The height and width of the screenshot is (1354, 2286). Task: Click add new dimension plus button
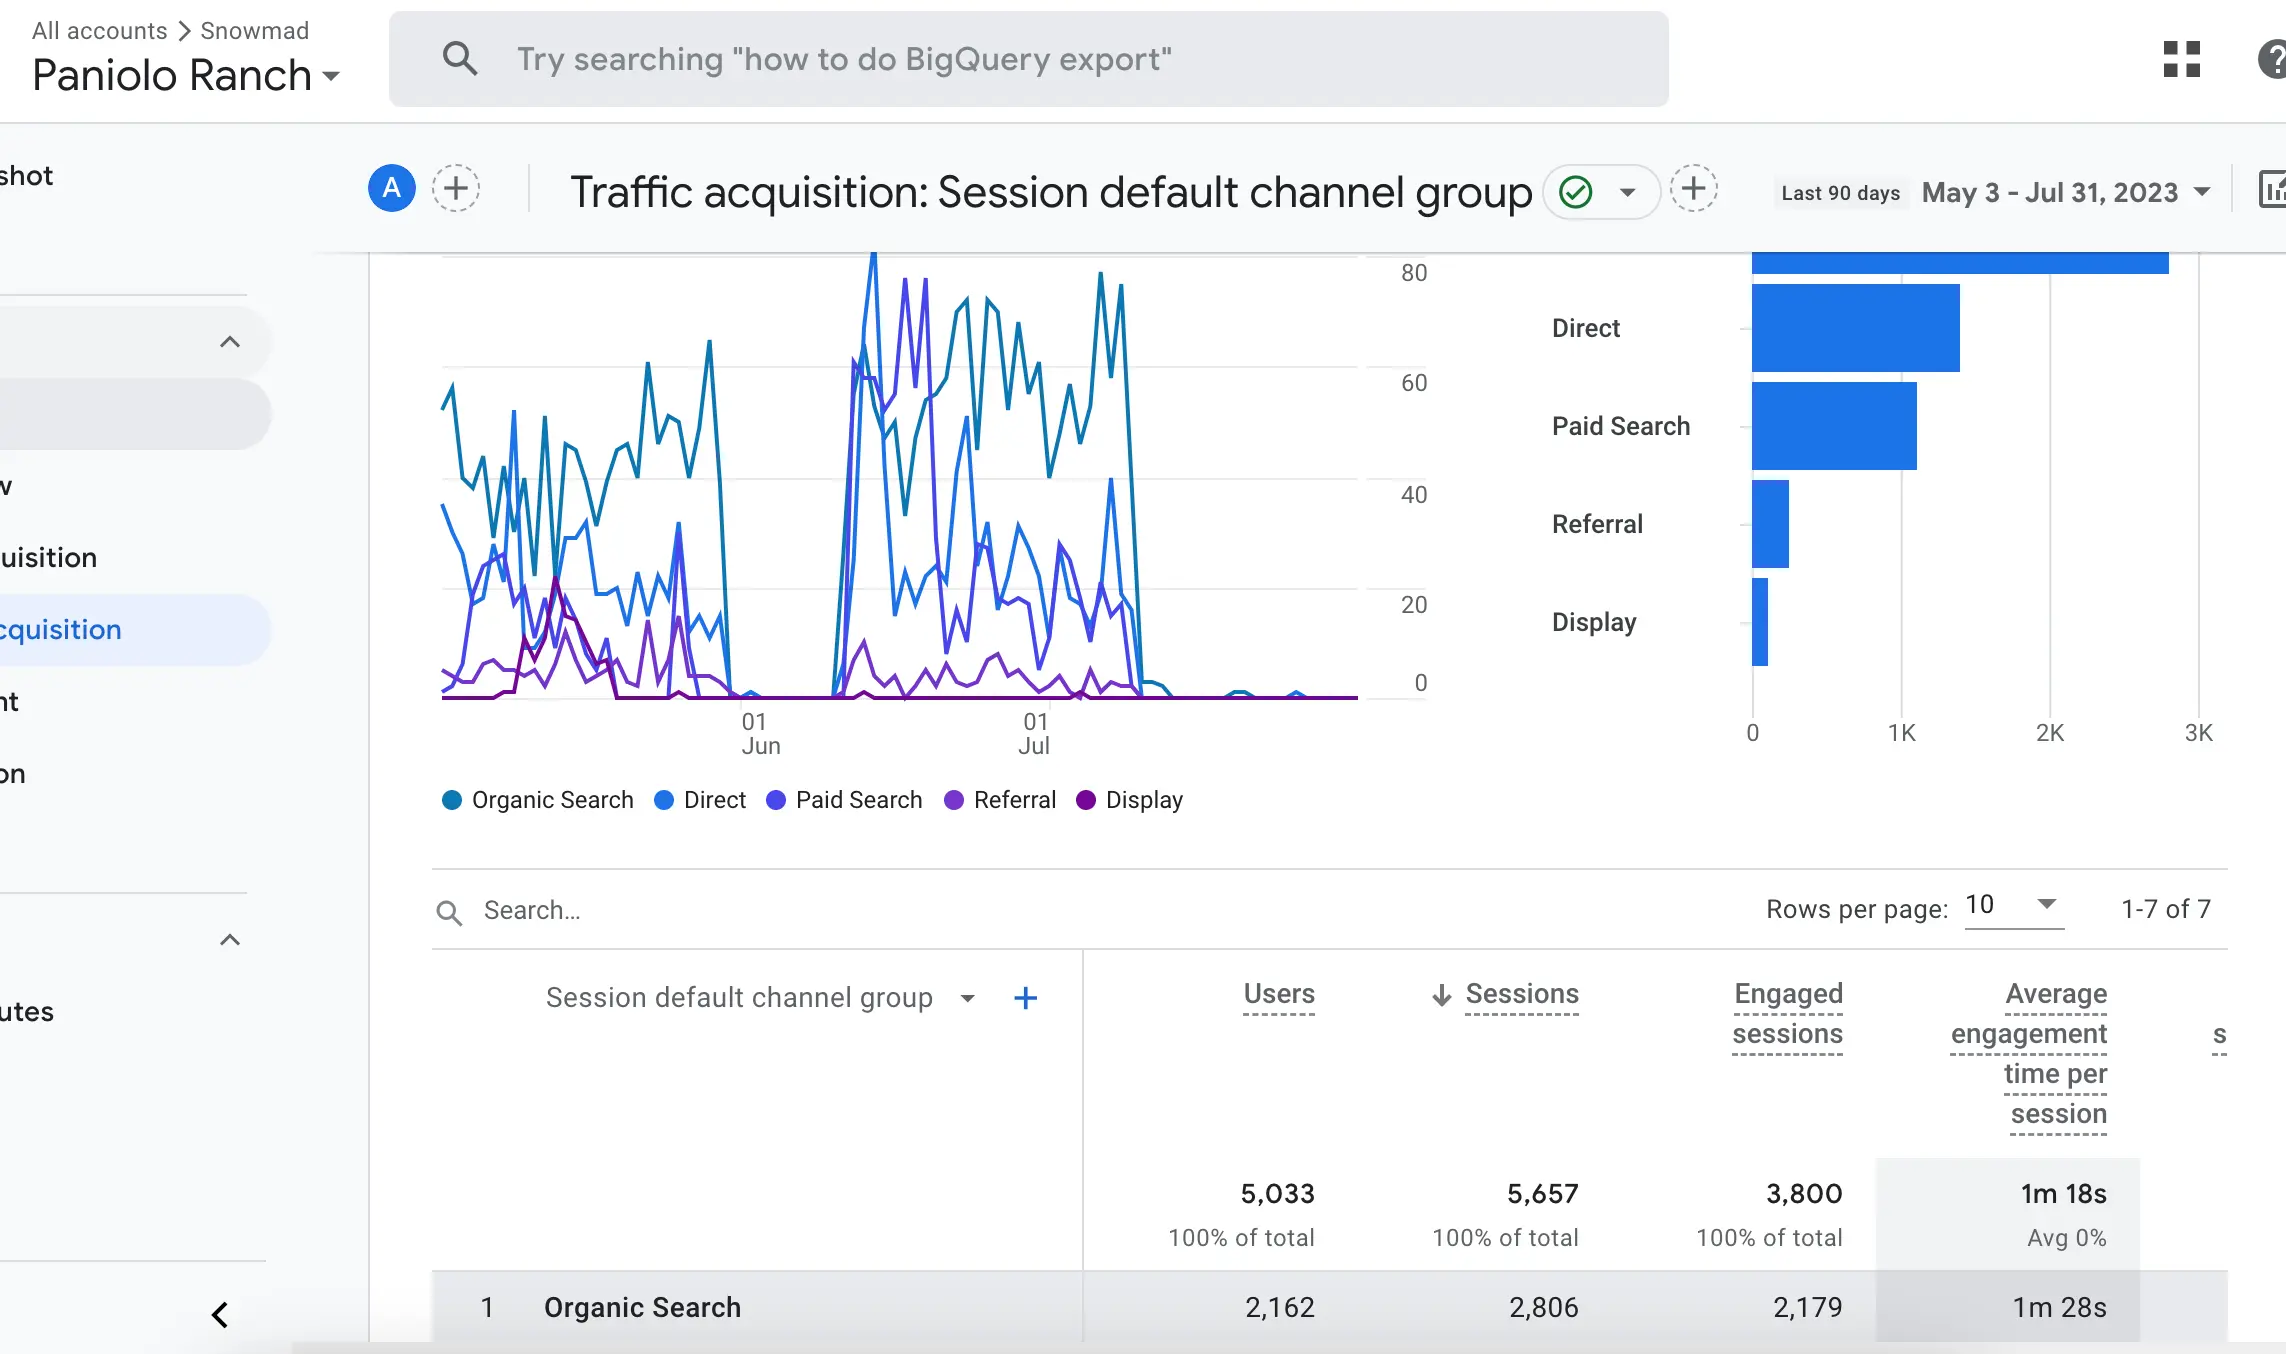pos(1025,996)
